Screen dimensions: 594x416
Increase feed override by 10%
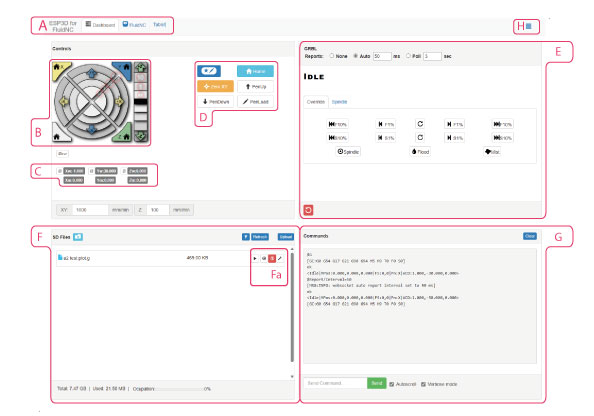point(502,124)
